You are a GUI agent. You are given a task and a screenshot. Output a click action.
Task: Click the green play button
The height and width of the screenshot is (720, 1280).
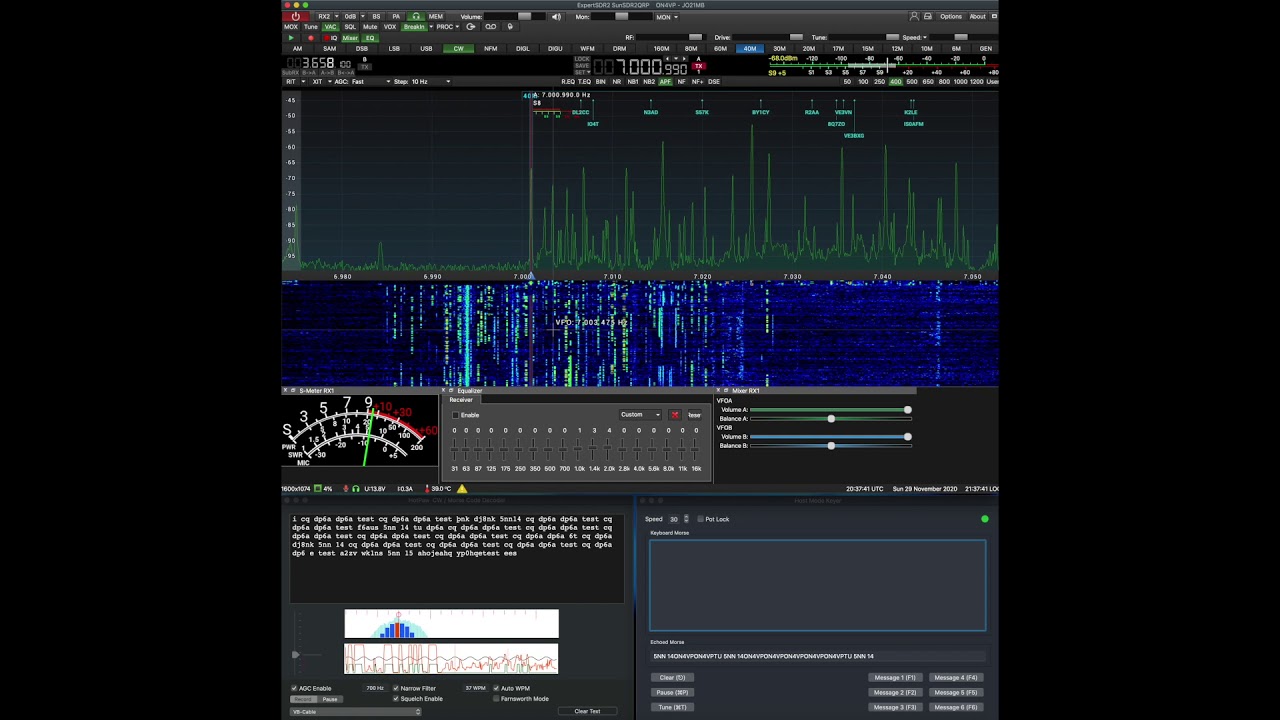[x=291, y=38]
